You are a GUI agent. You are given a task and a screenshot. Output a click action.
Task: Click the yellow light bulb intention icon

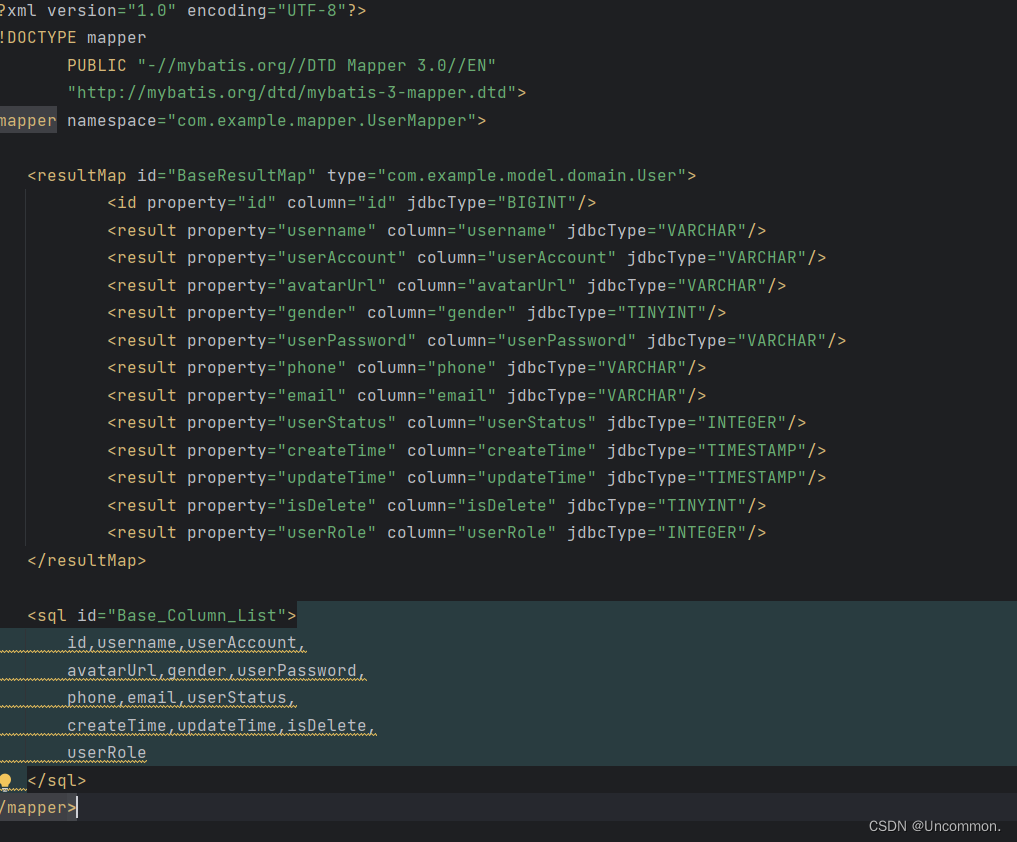(6, 781)
